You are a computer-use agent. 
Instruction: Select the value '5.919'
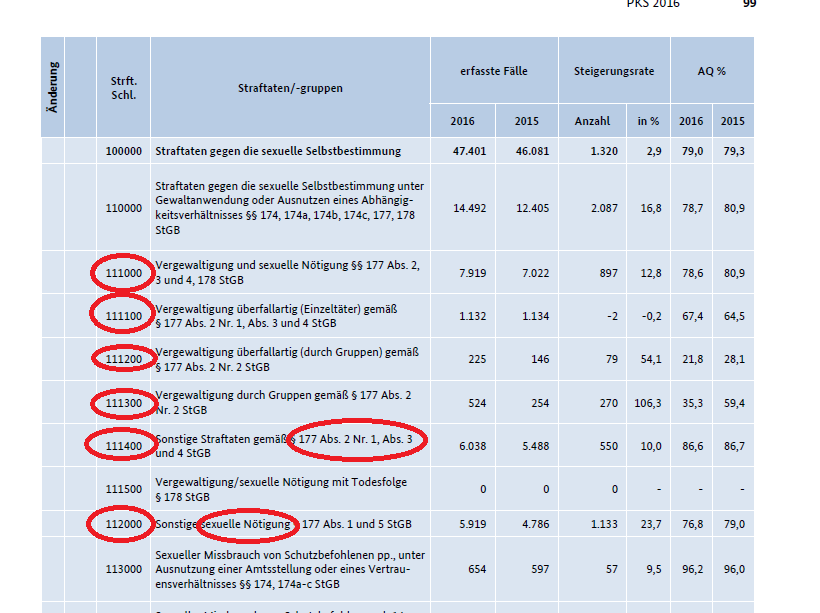(x=473, y=524)
